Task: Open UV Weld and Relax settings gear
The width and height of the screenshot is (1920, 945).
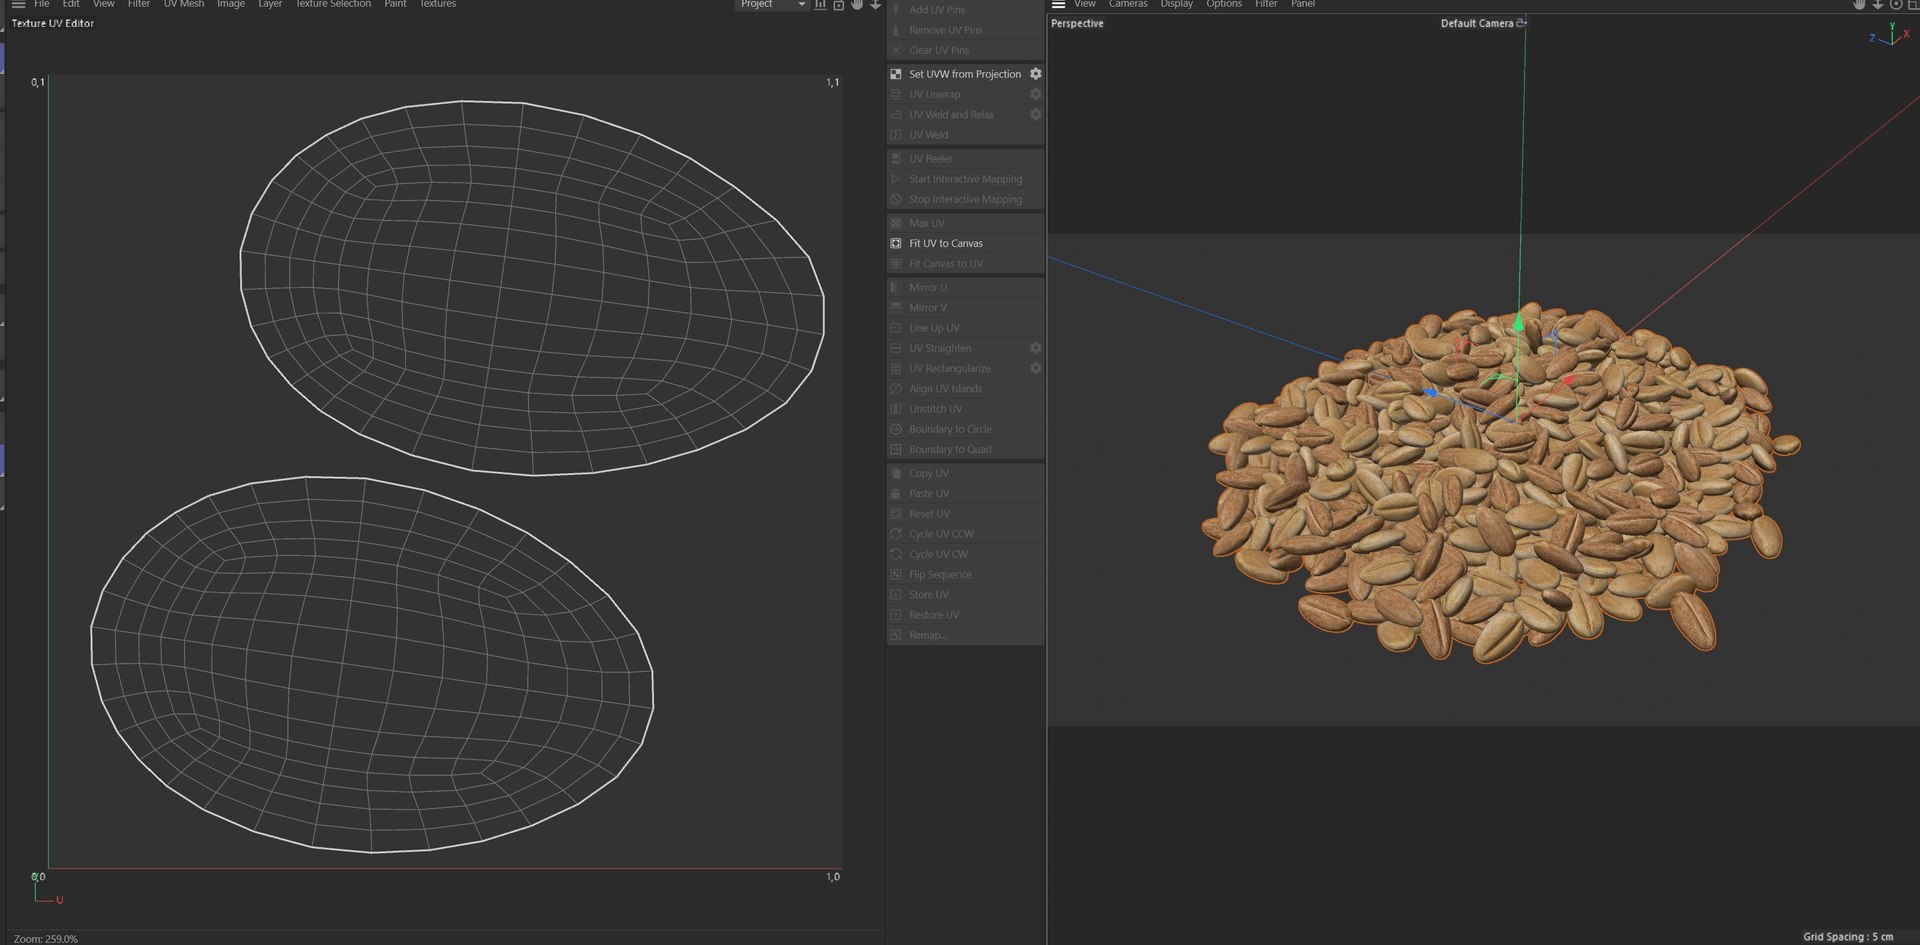Action: tap(1036, 114)
